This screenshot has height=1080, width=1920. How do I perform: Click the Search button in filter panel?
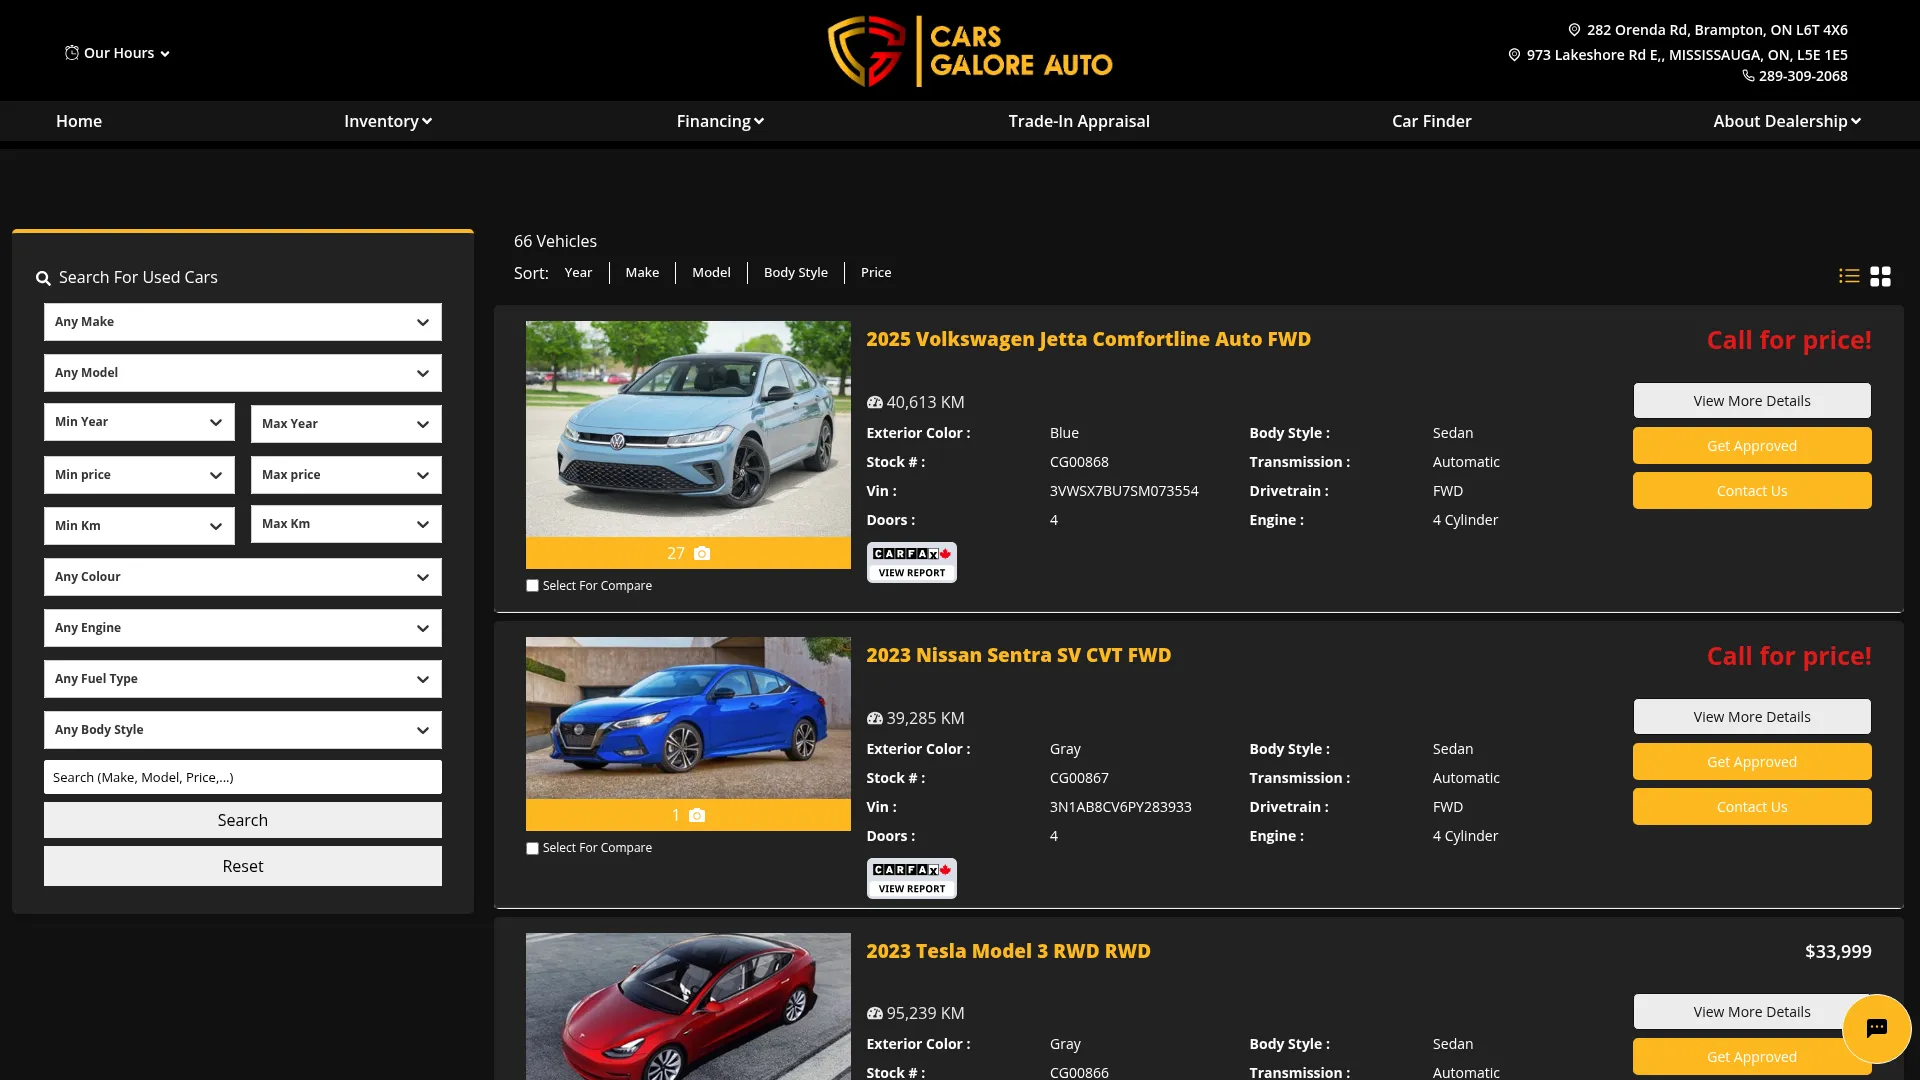pos(243,820)
